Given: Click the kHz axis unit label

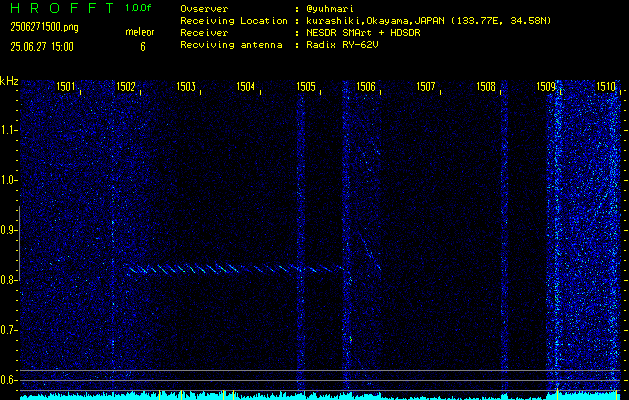Looking at the screenshot, I should (9, 81).
